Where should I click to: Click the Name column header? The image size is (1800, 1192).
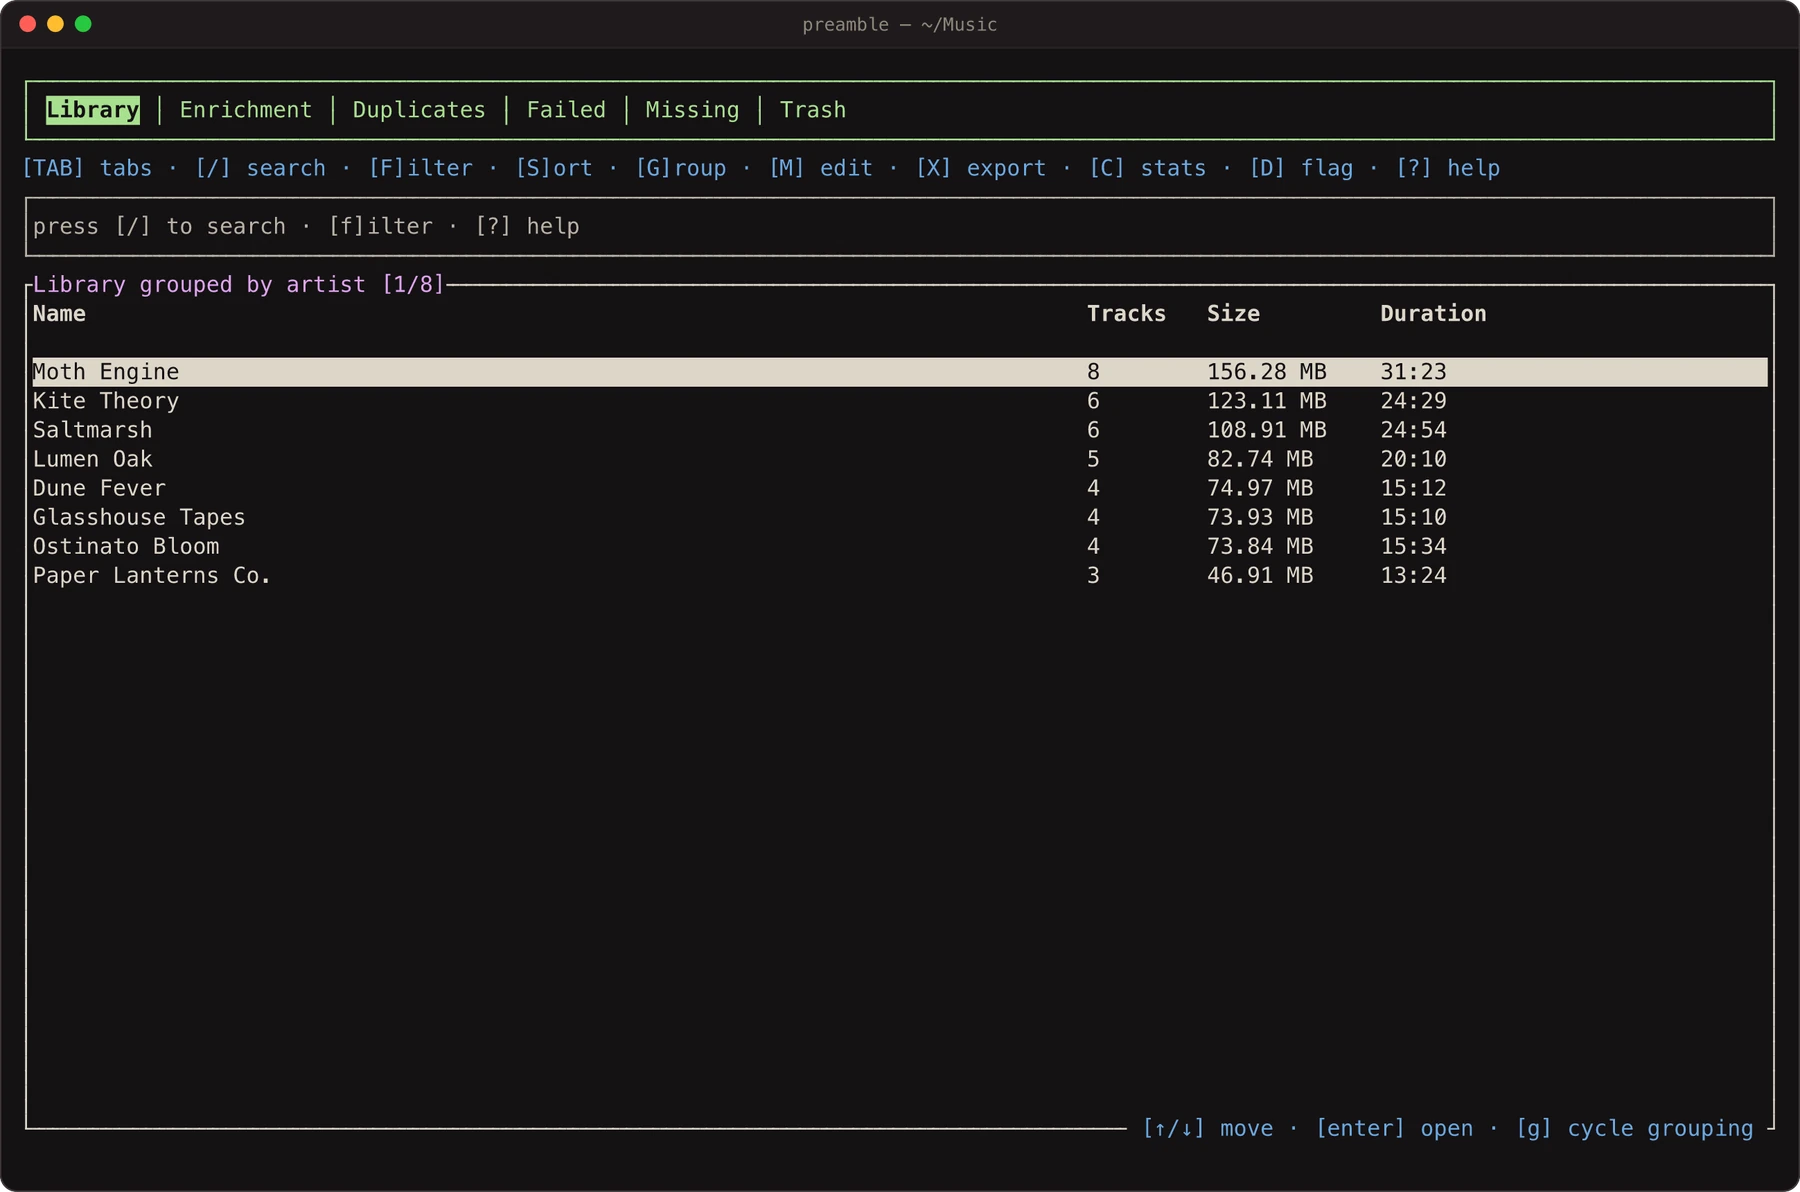pyautogui.click(x=59, y=314)
